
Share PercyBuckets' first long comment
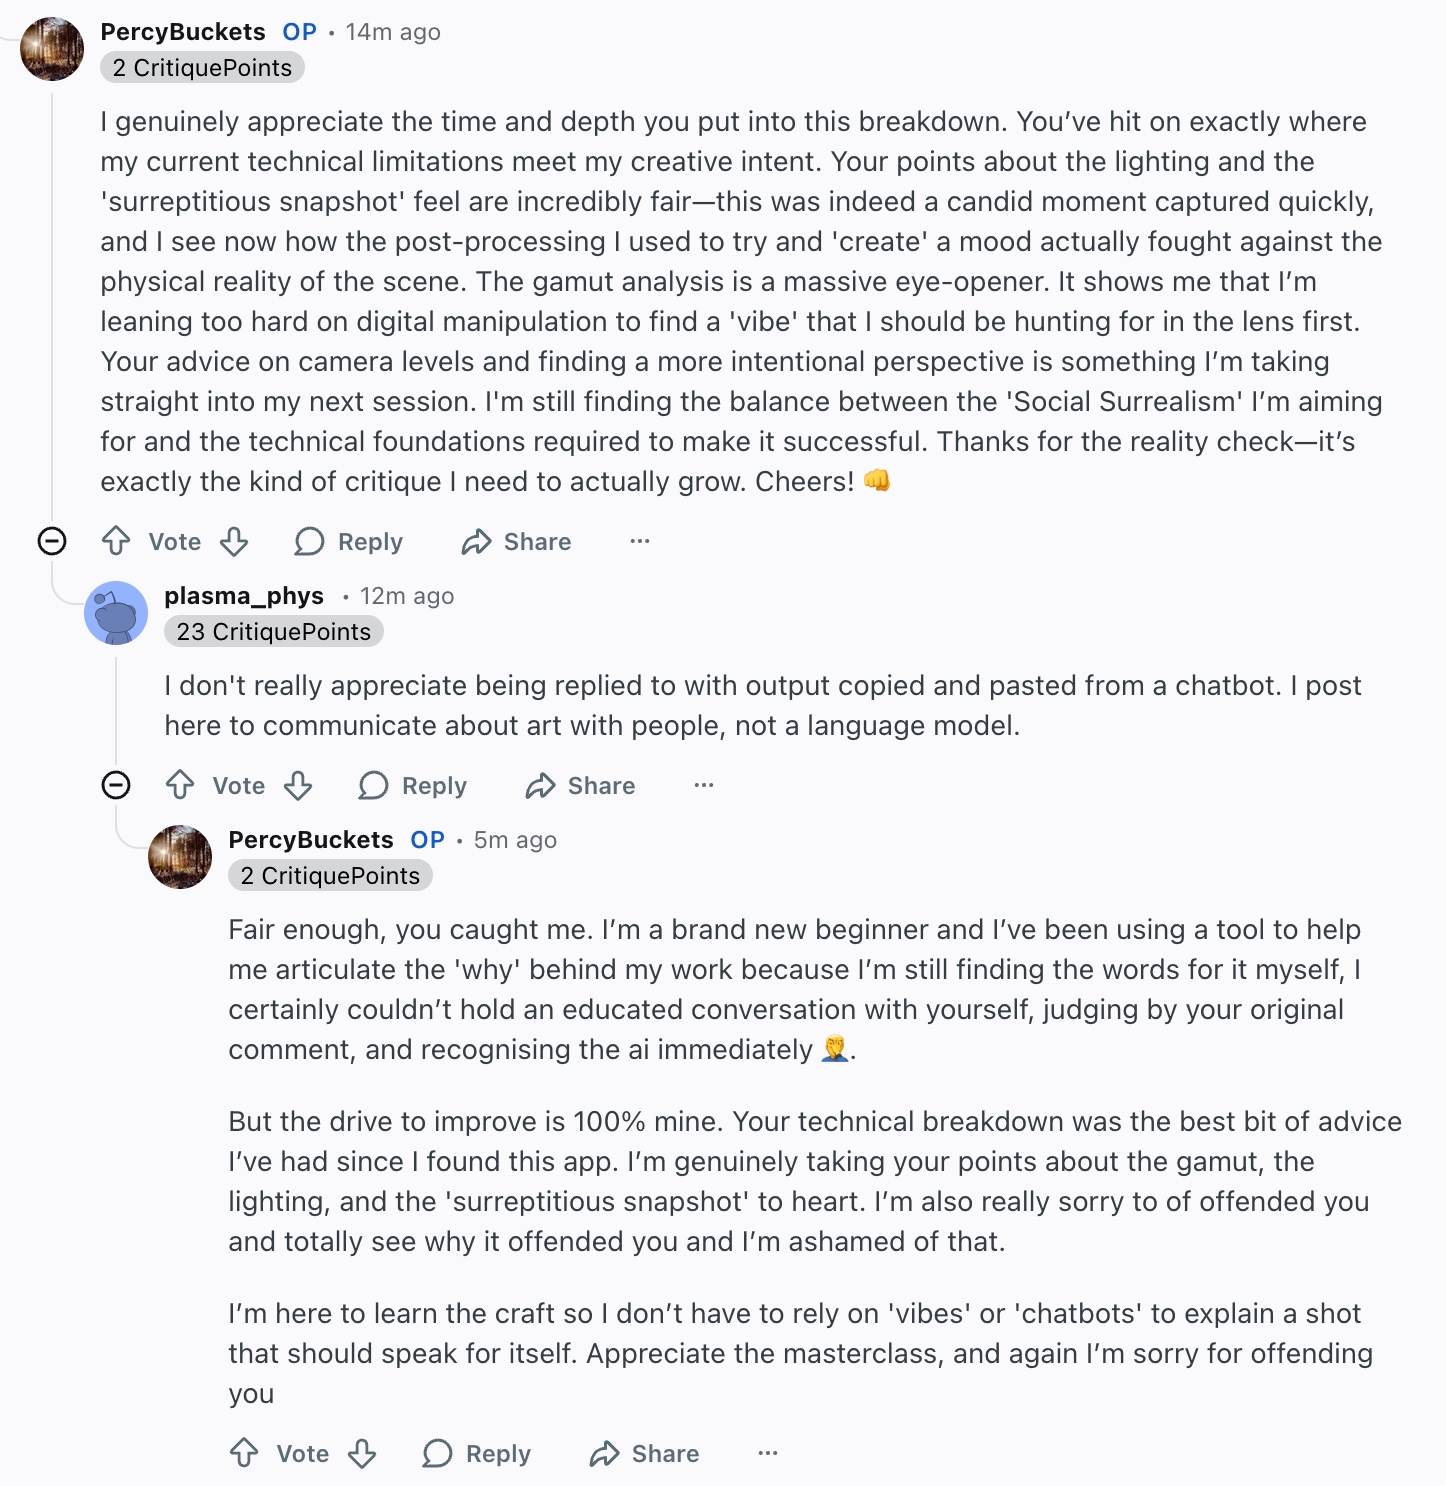point(516,541)
